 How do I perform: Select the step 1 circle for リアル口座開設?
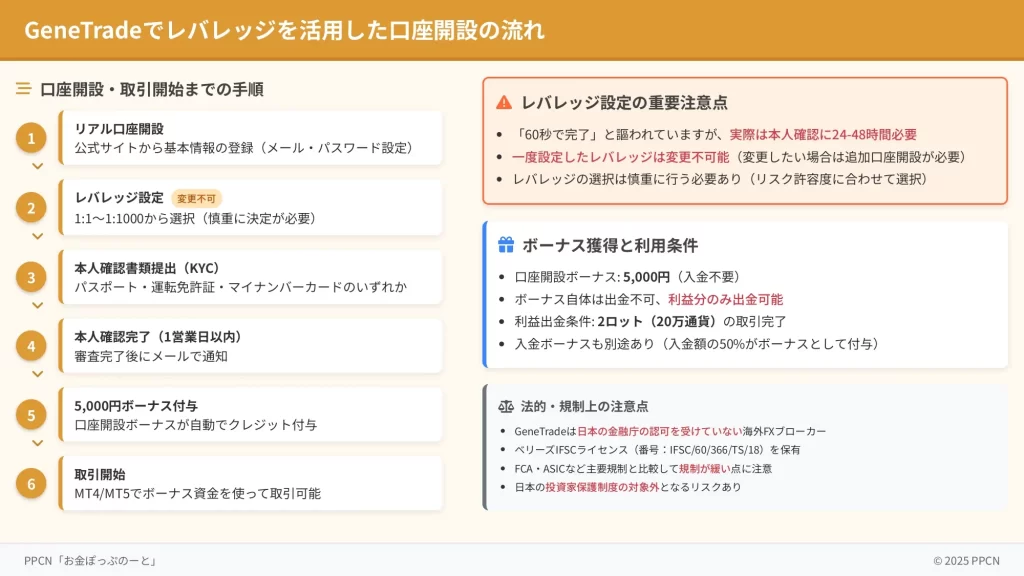pos(31,138)
